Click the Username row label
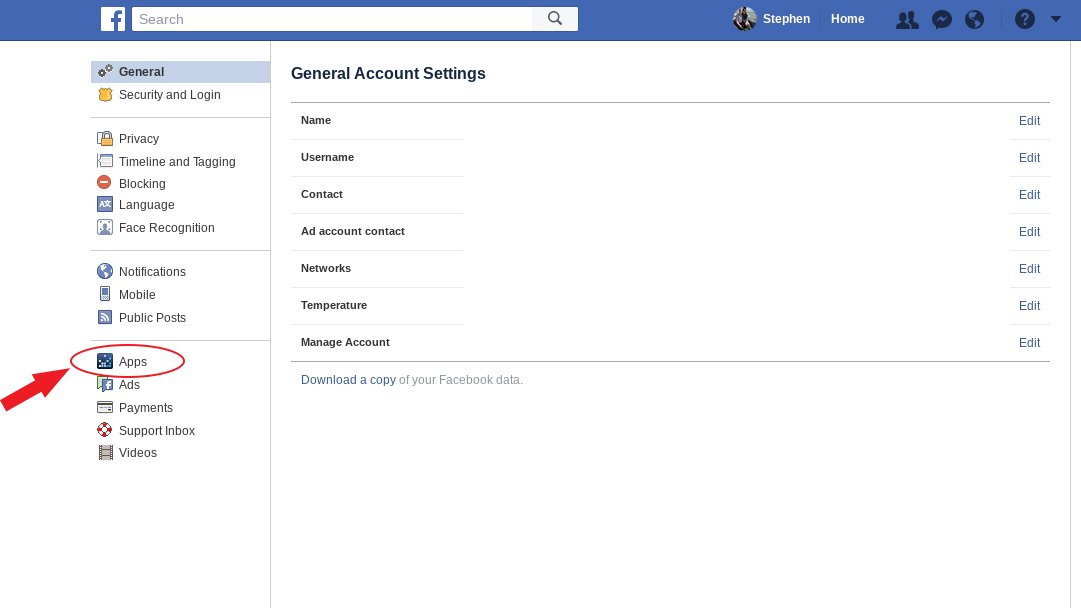The height and width of the screenshot is (608, 1081). point(327,157)
